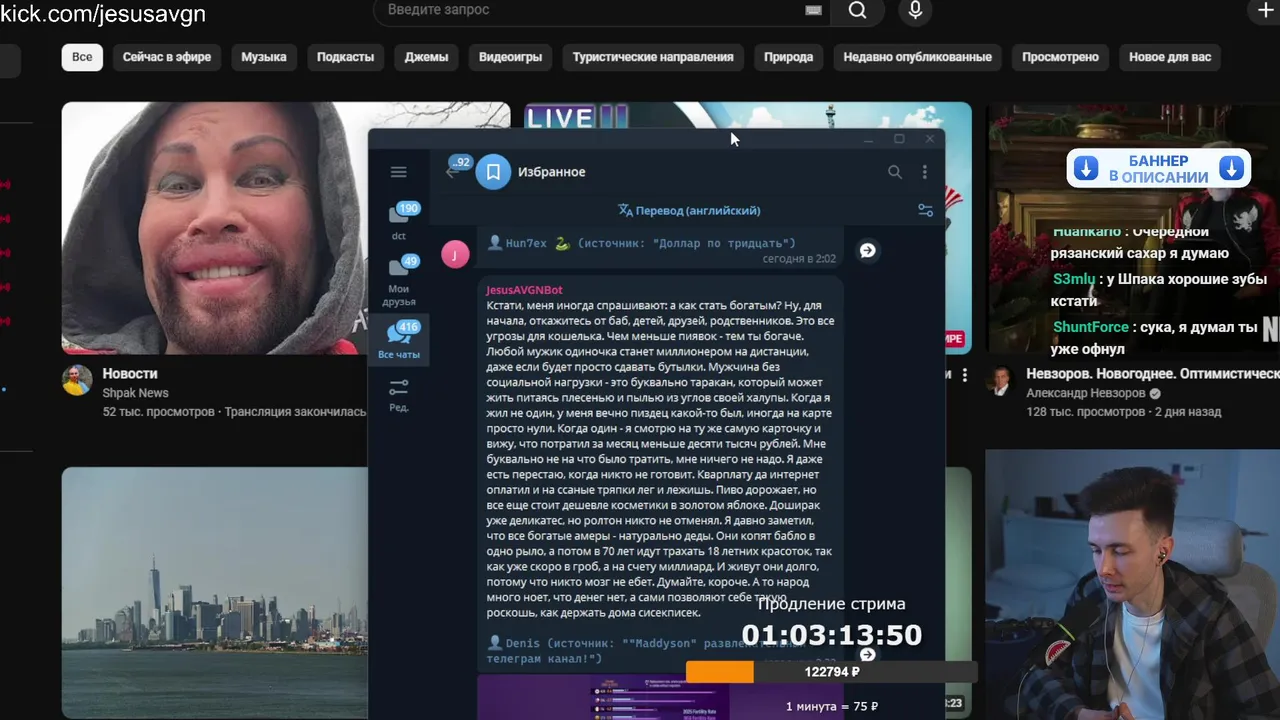The height and width of the screenshot is (720, 1280).
Task: Click the Перевод (английский) translate bar
Action: click(x=688, y=210)
